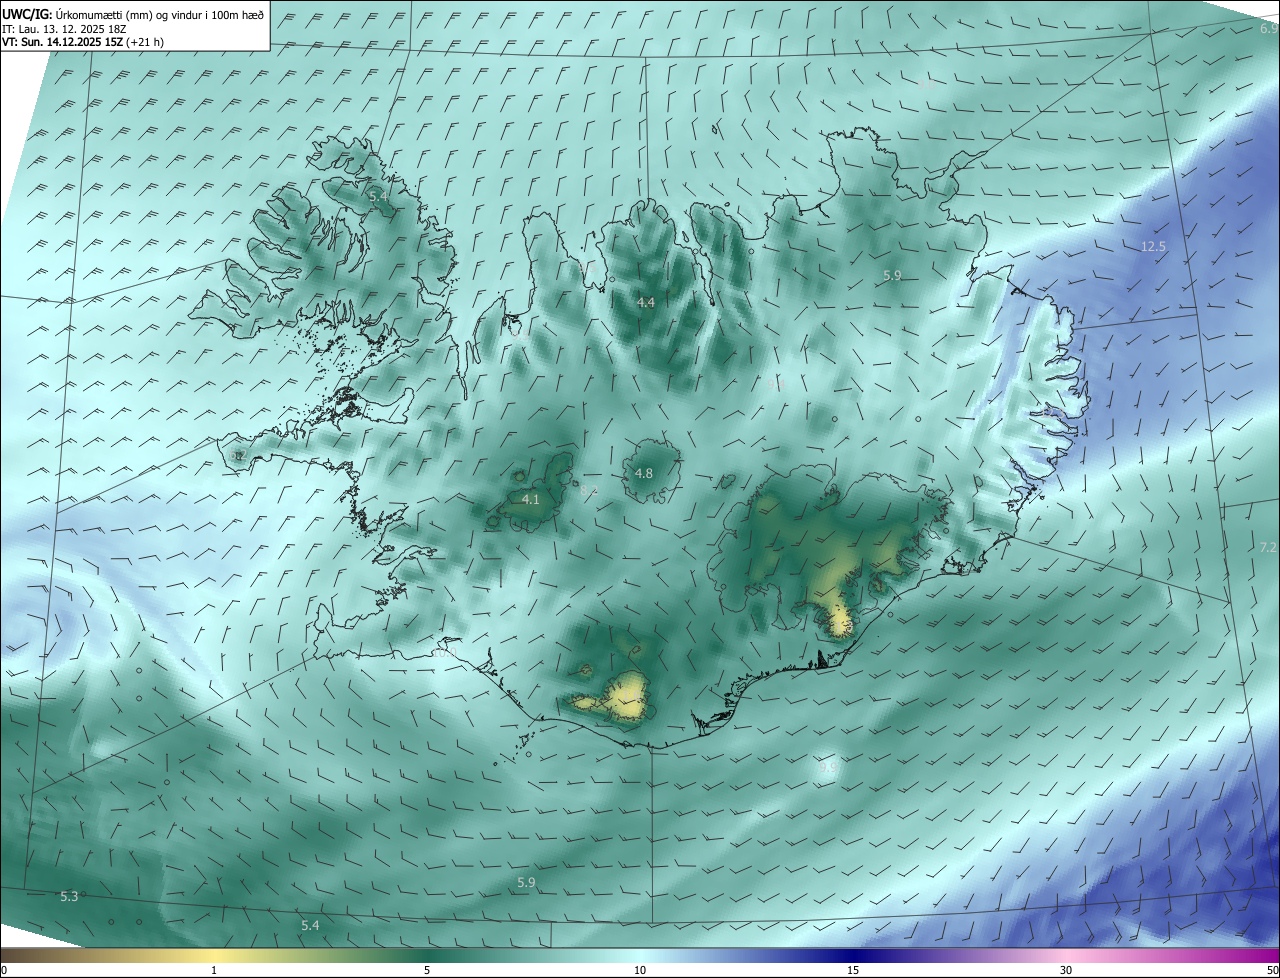Click the 5.4 value label over the Westfjords
1280x978 pixels.
pos(378,197)
